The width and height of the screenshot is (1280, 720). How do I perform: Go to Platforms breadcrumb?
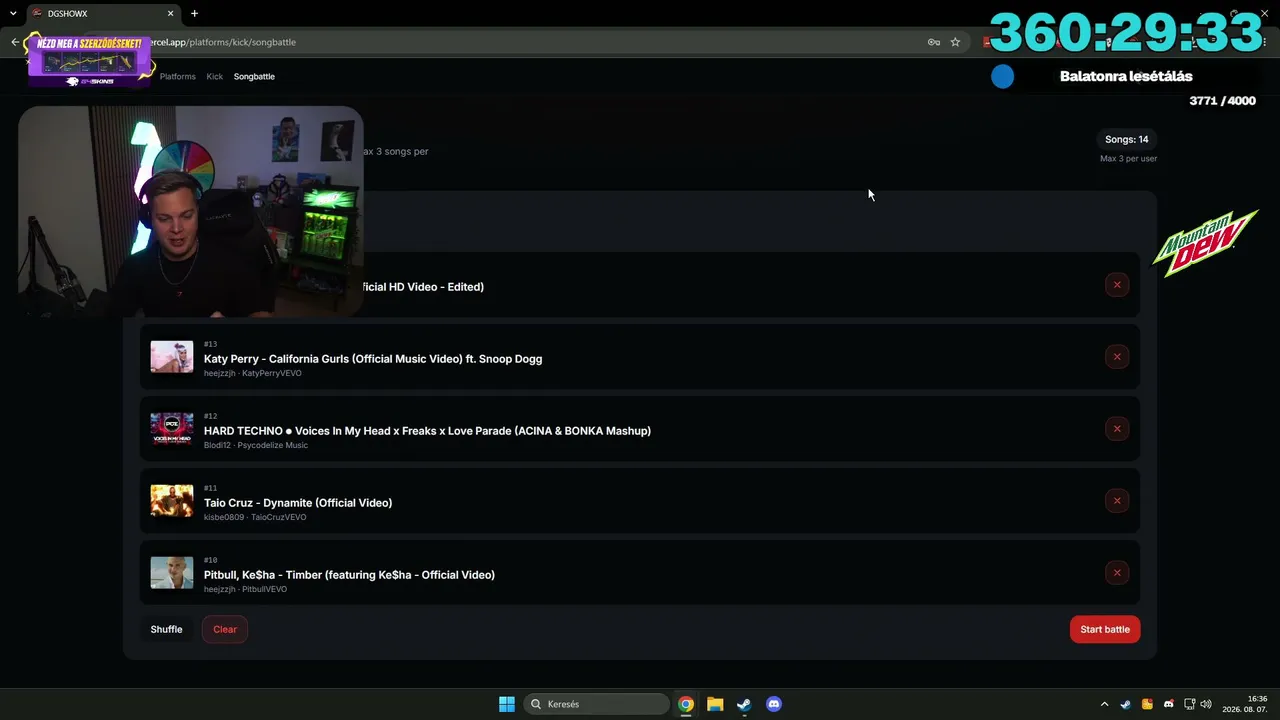coord(178,76)
